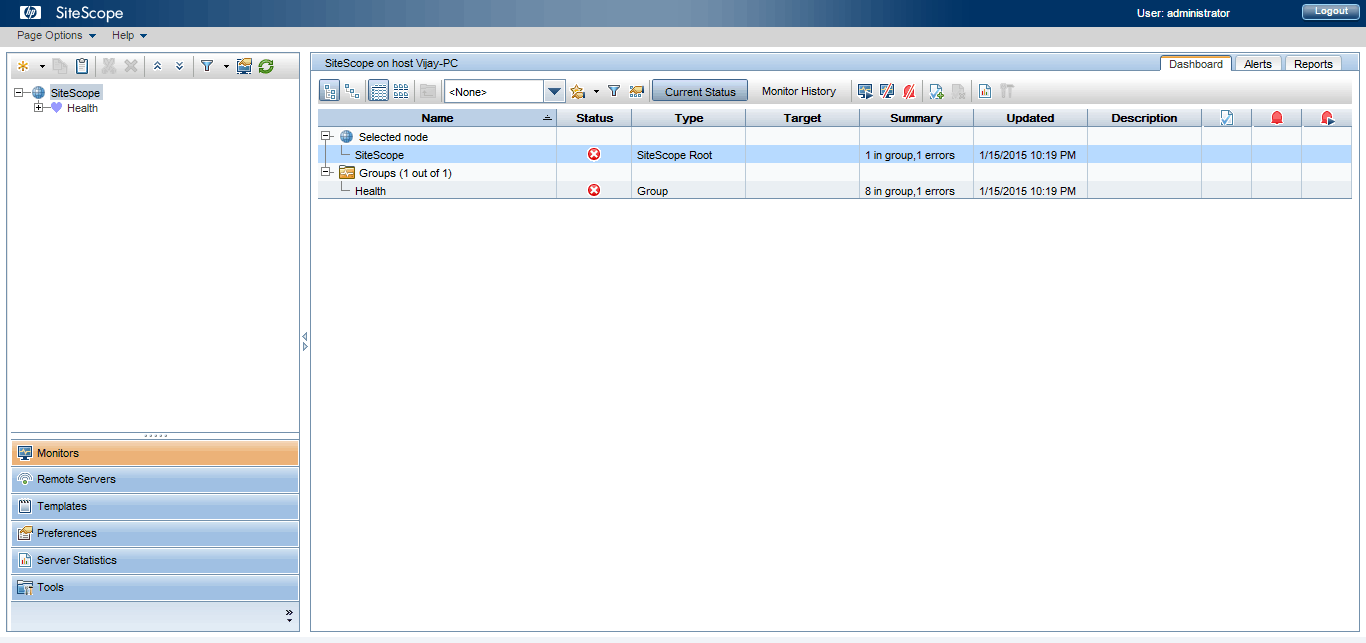
Task: Click the tree filter funnel icon
Action: (207, 66)
